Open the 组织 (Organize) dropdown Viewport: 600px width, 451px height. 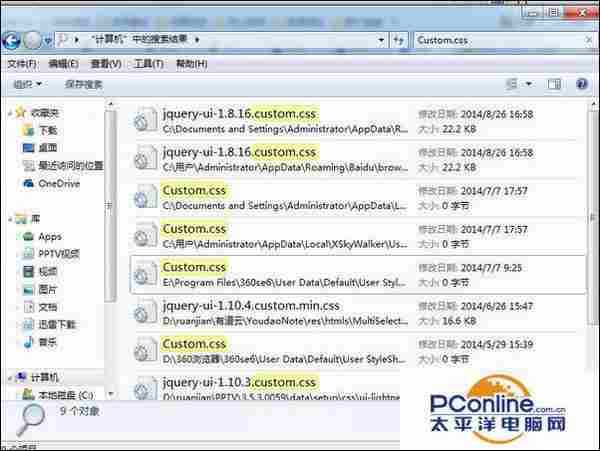pos(26,85)
